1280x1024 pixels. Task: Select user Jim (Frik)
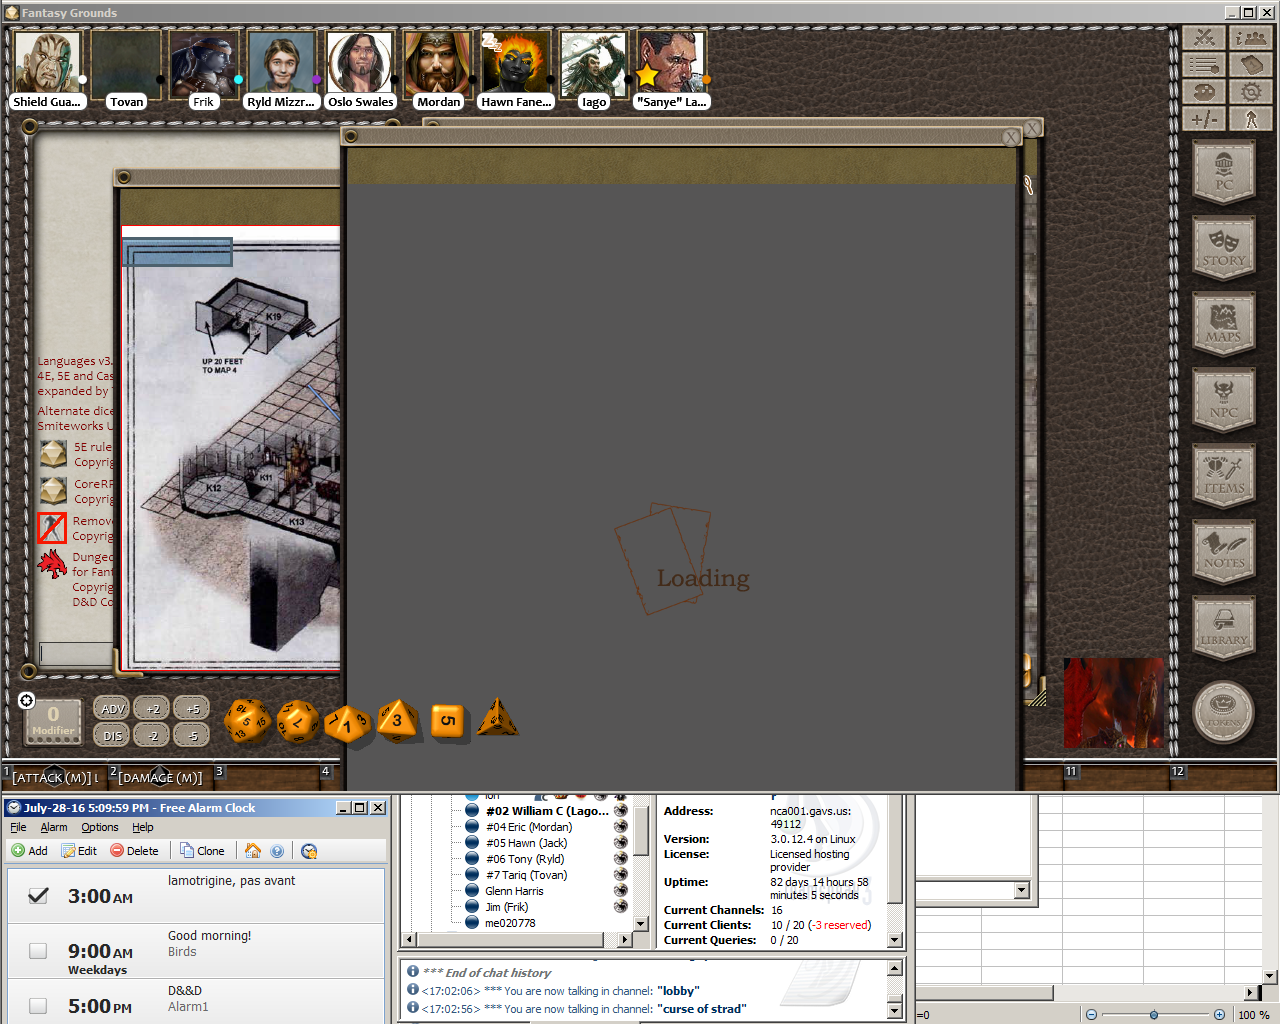506,907
